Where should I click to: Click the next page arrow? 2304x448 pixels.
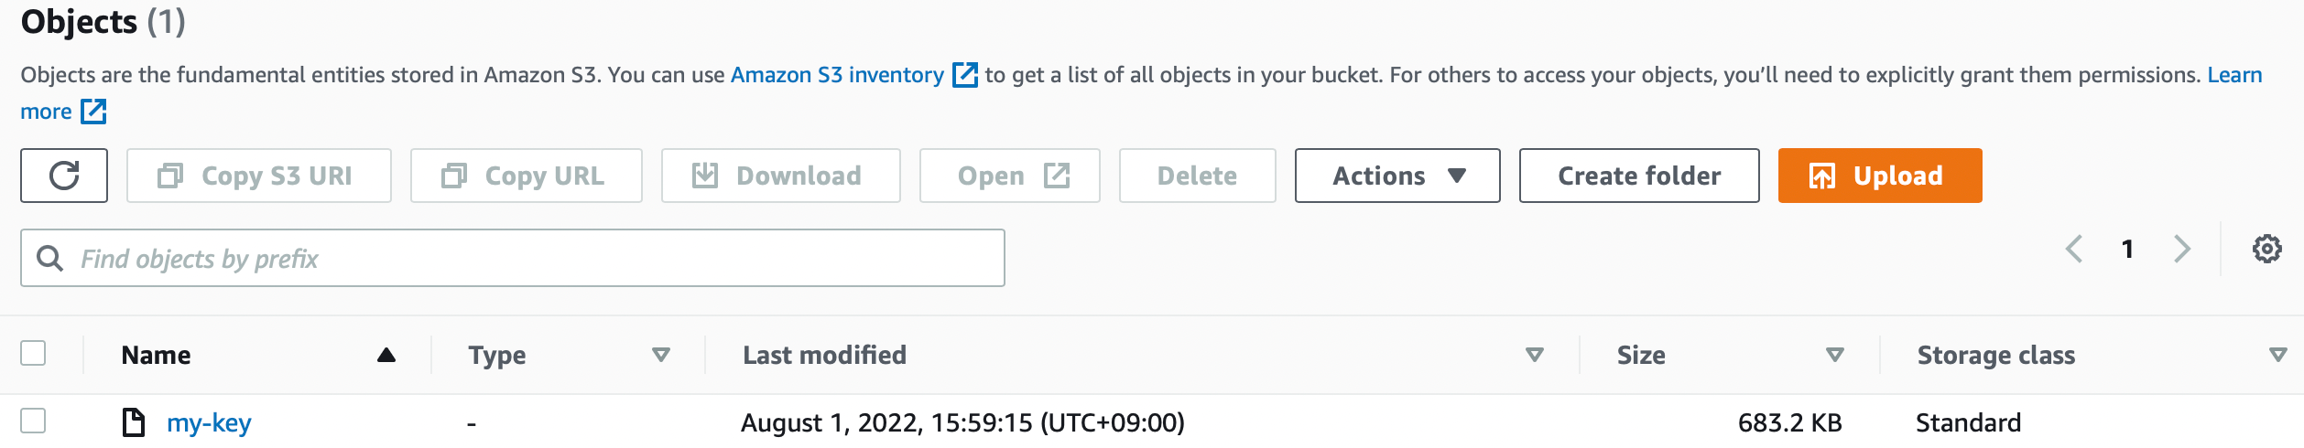(x=2182, y=249)
